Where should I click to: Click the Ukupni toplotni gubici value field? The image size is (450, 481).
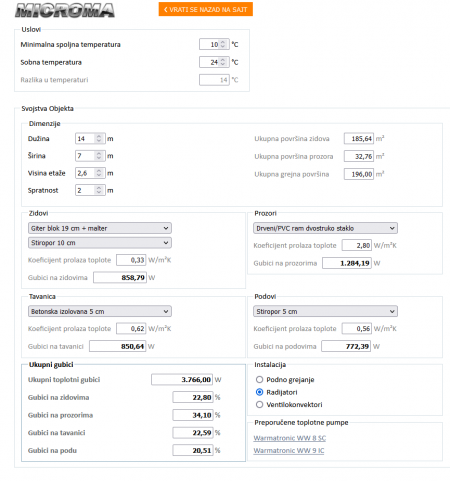pos(182,380)
